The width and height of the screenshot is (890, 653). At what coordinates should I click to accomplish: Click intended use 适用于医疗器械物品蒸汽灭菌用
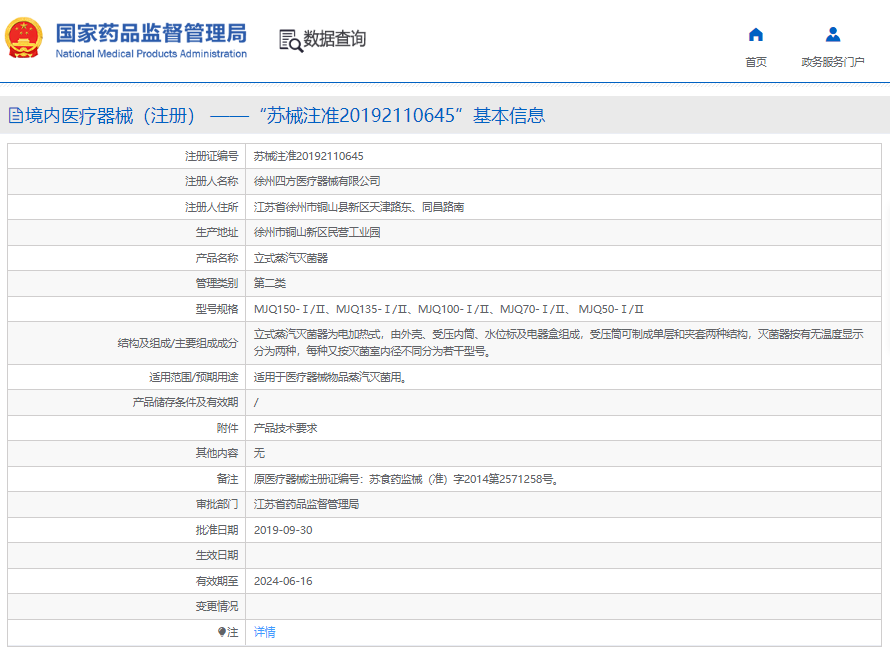[330, 377]
